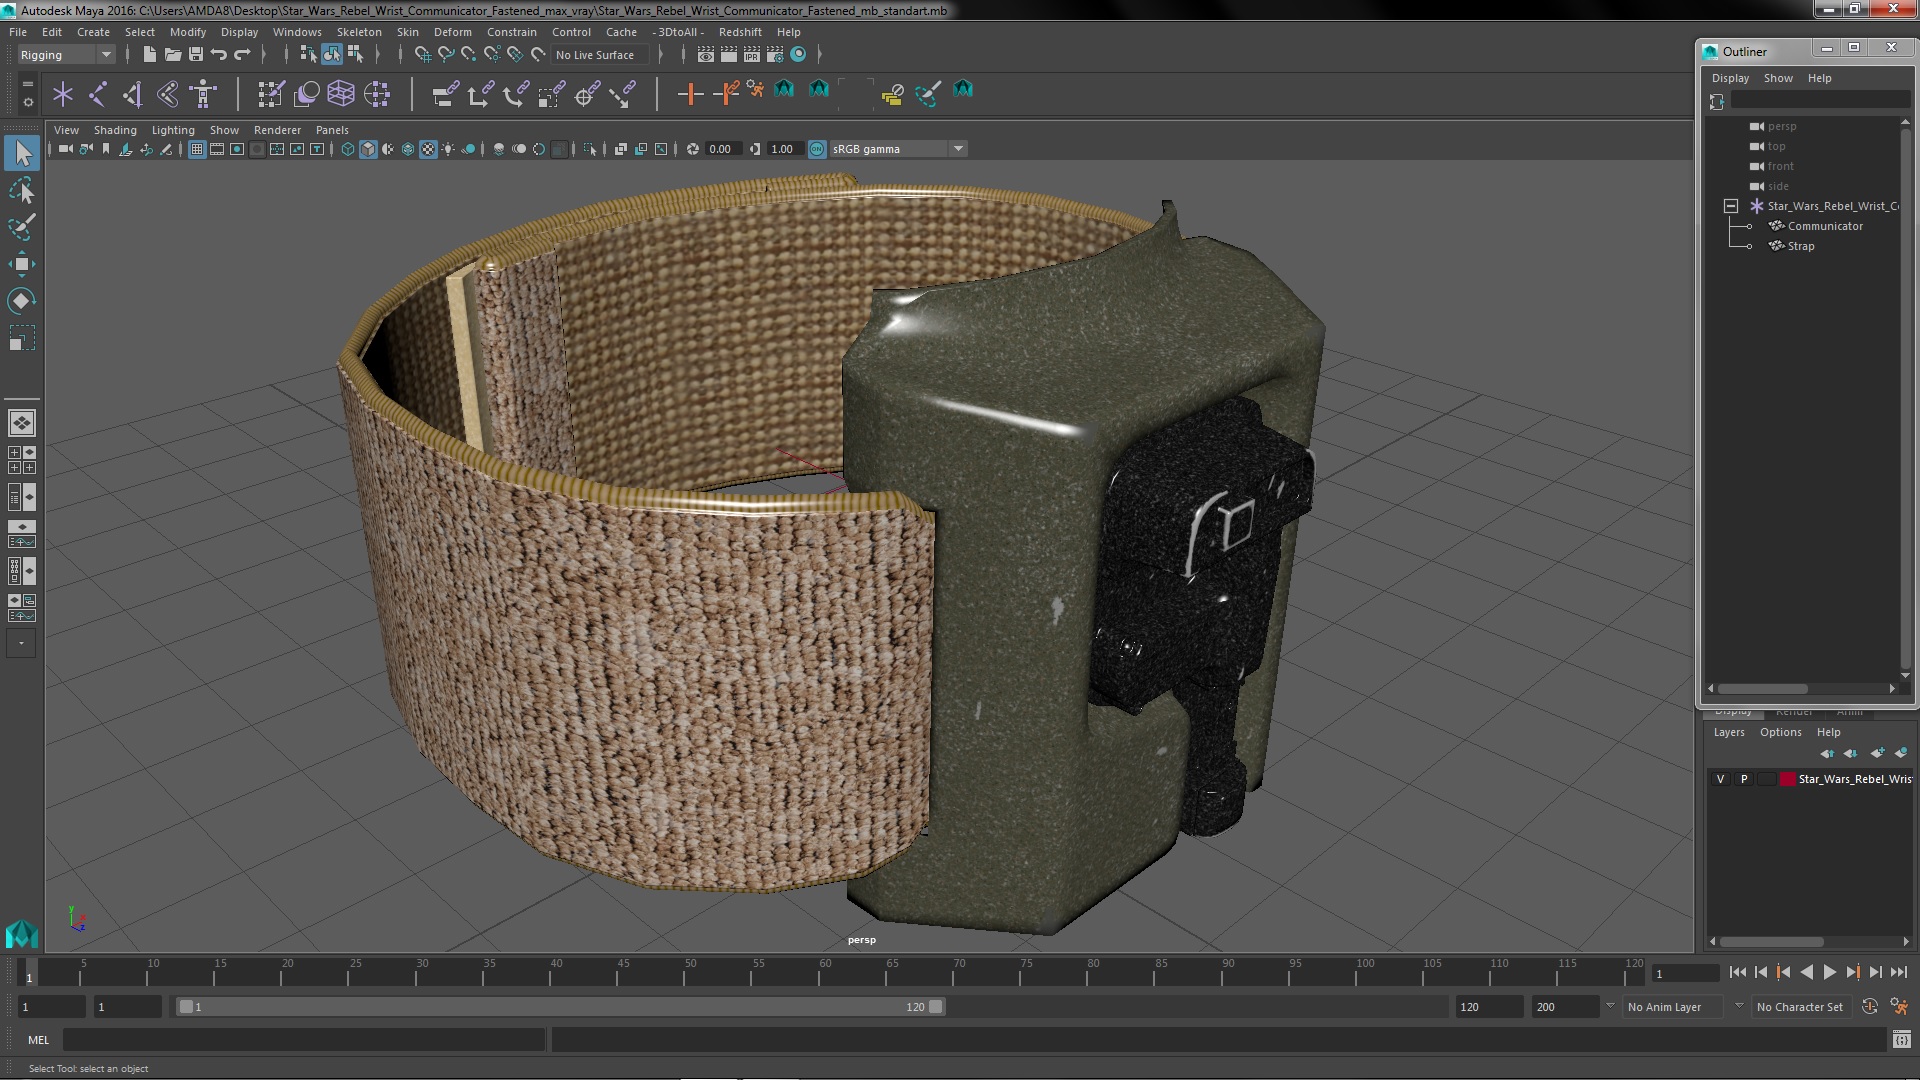Viewport: 1920px width, 1080px height.
Task: Toggle layer visibility V box
Action: pyautogui.click(x=1720, y=779)
